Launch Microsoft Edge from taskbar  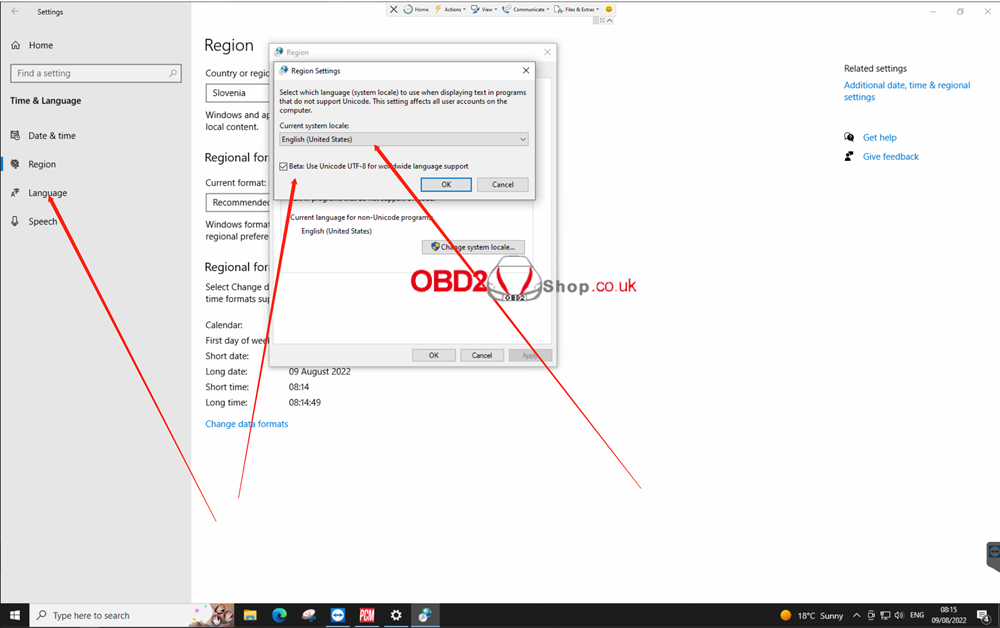(x=280, y=615)
